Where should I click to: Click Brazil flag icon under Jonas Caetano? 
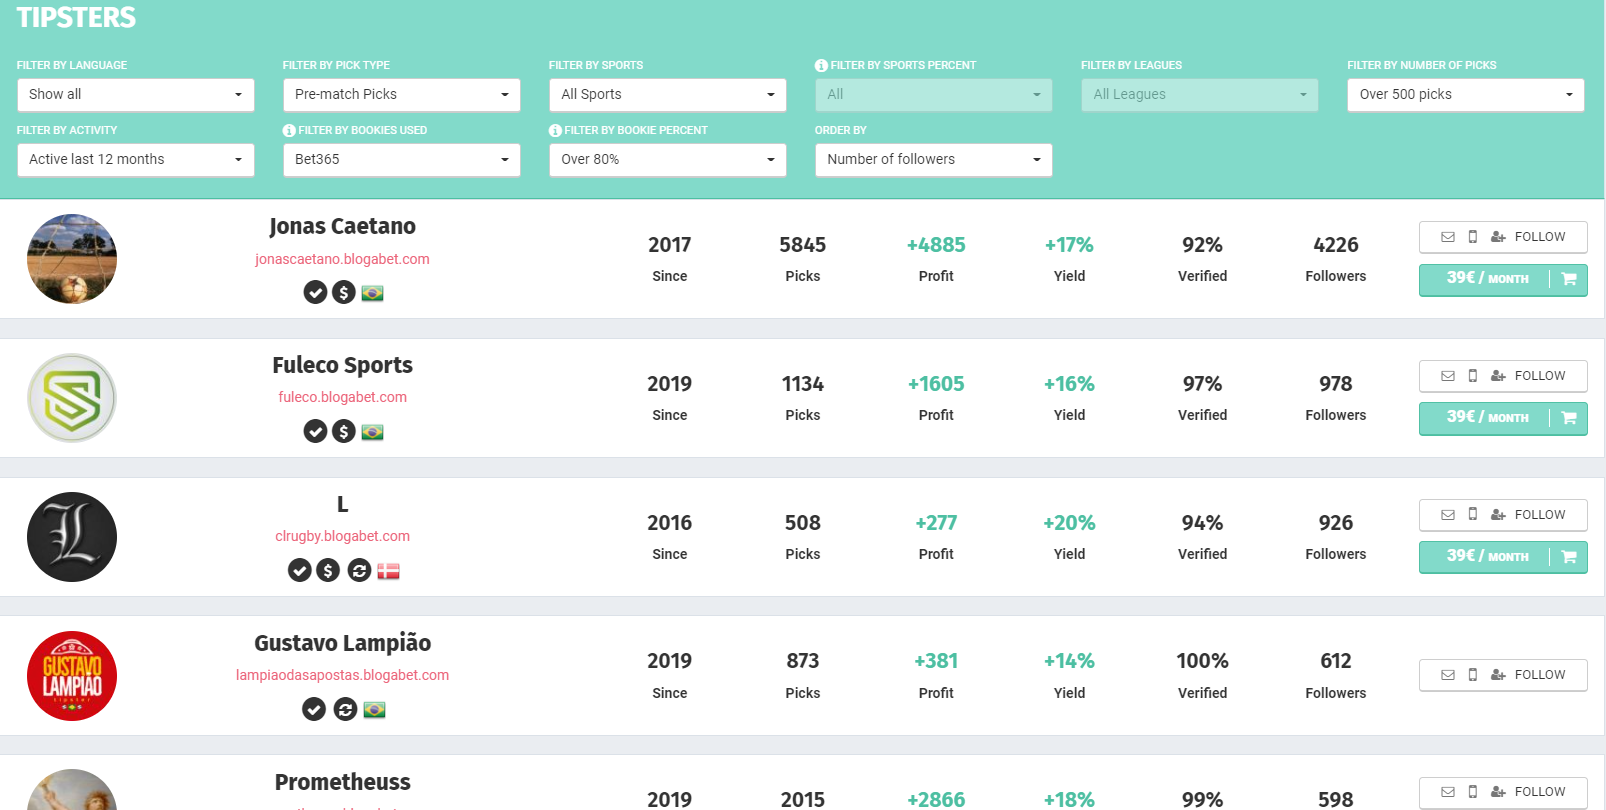click(372, 293)
